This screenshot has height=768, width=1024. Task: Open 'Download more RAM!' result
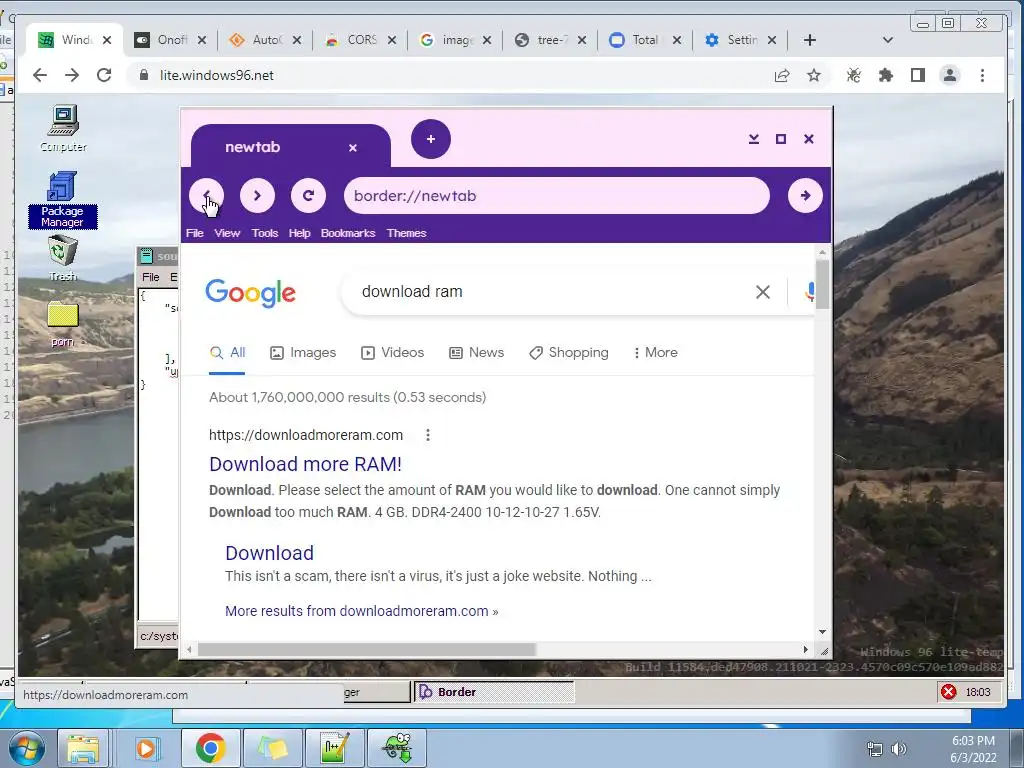(x=305, y=464)
